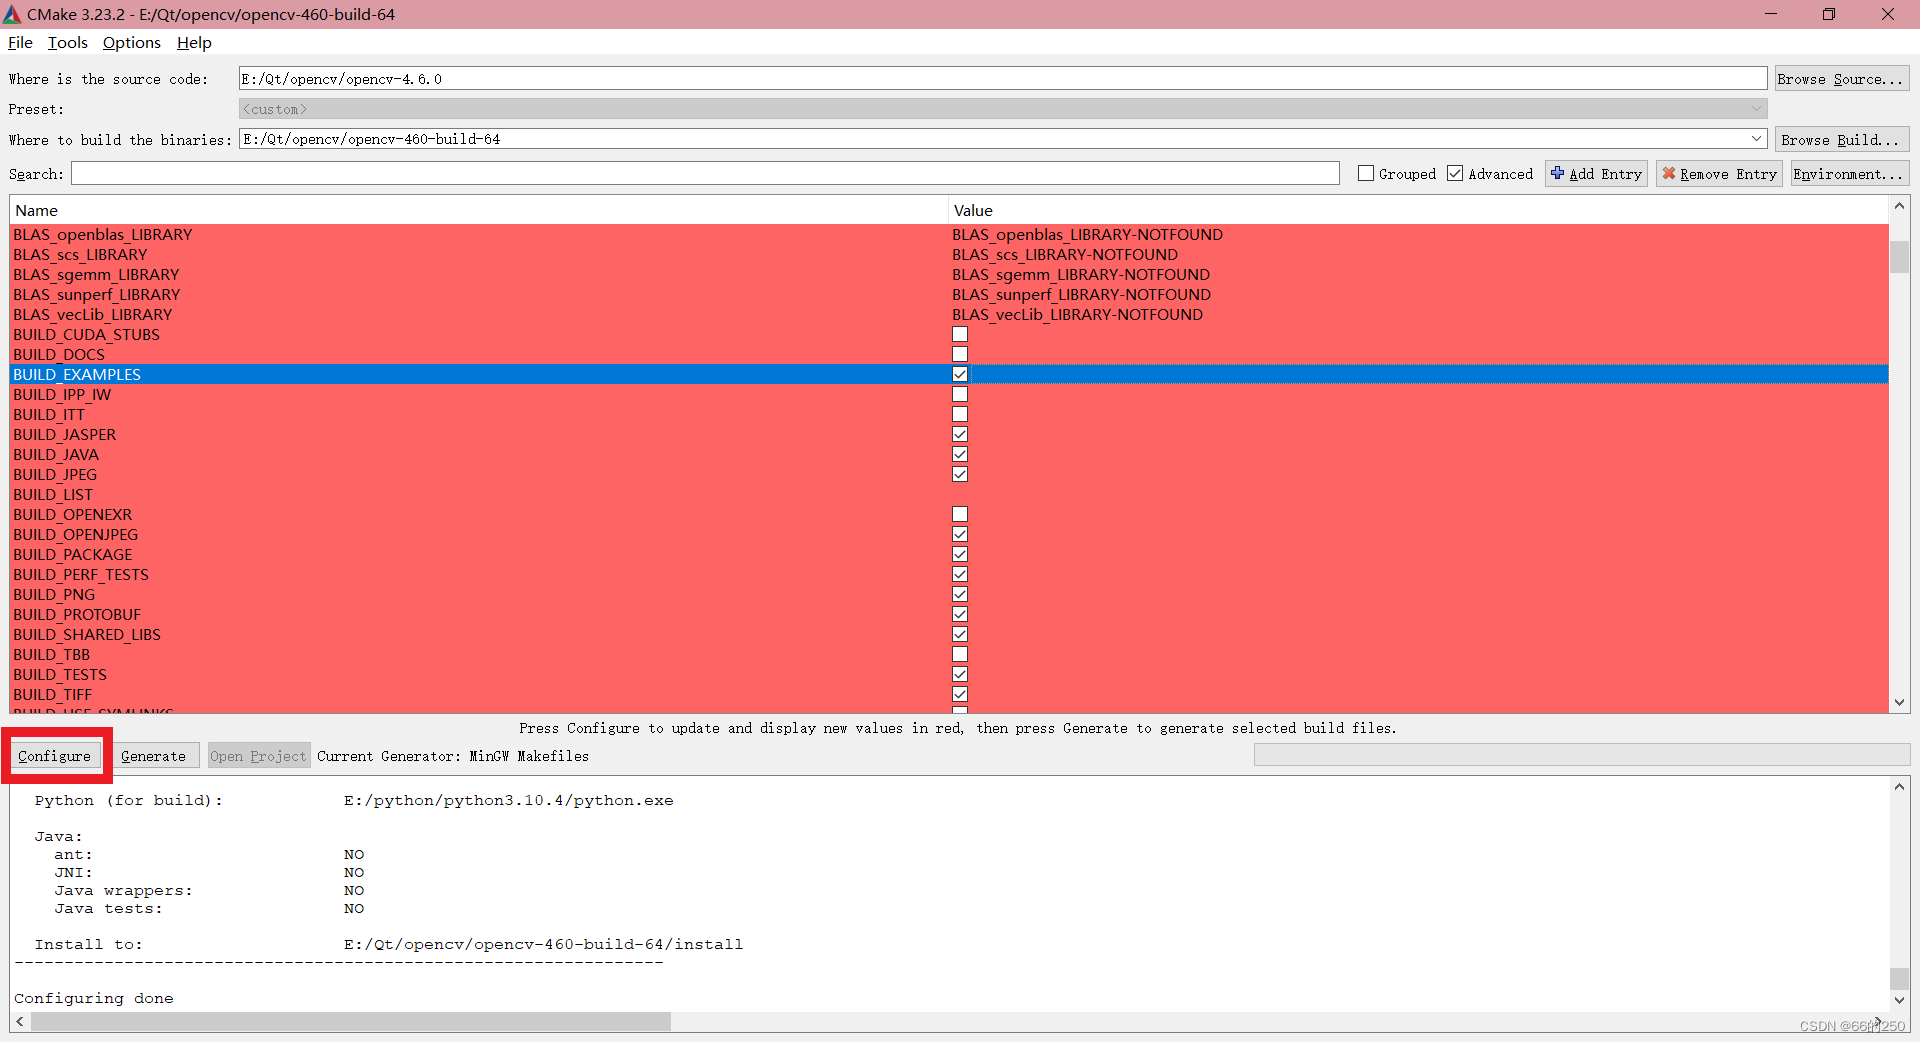Viewport: 1920px width, 1042px height.
Task: Click the 'Configuring done' log line
Action: pos(94,998)
